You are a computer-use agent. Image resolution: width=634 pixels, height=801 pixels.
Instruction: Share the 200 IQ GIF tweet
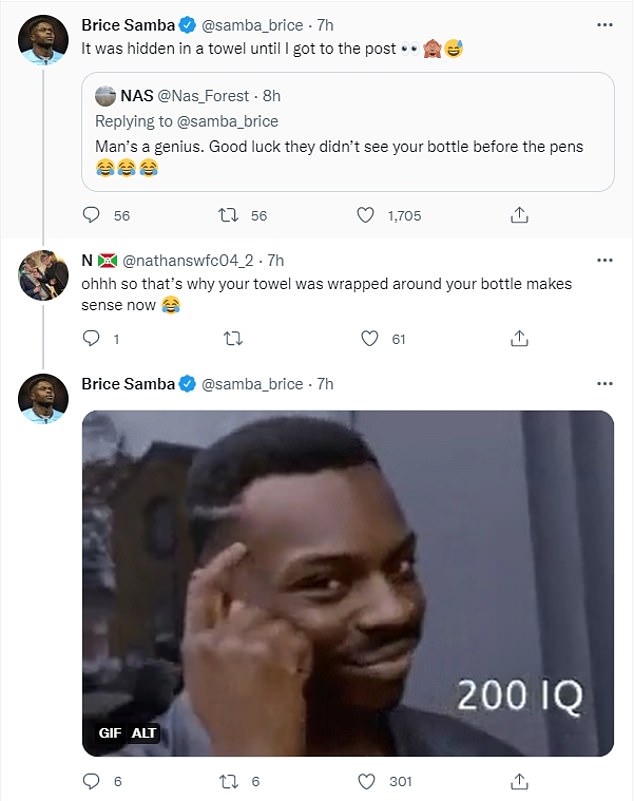(x=519, y=781)
